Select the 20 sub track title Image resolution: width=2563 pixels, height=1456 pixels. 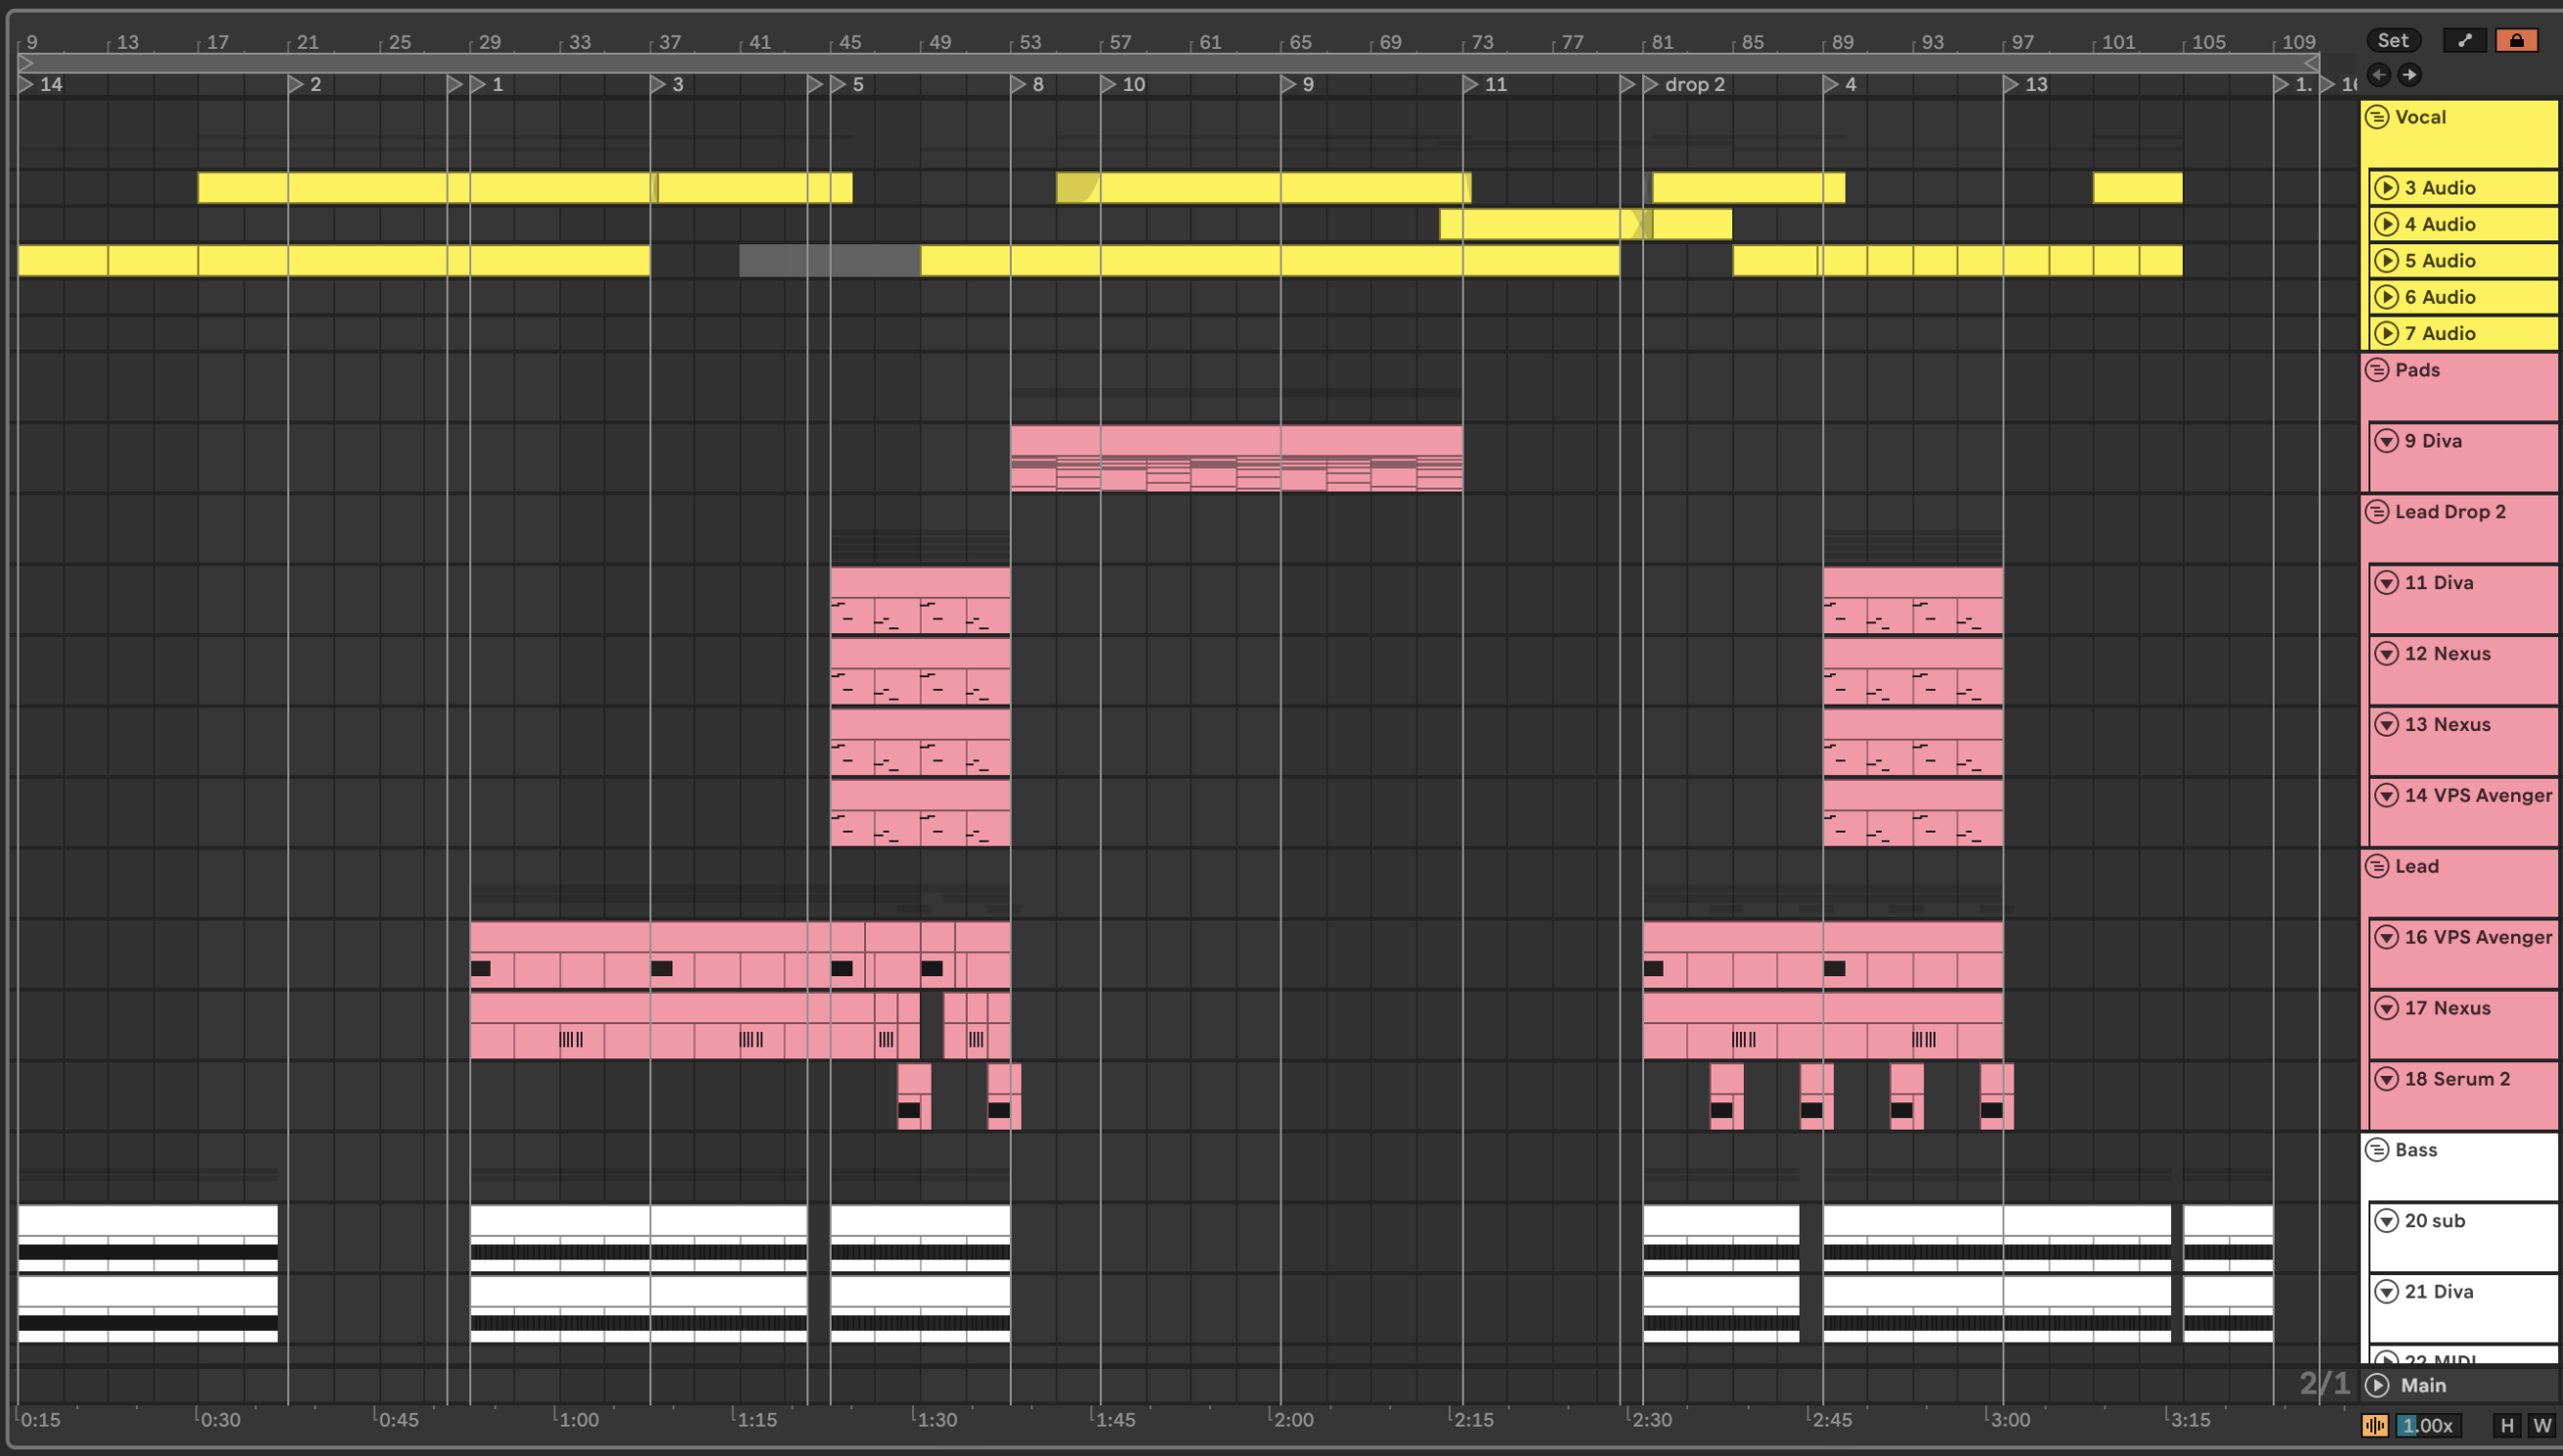tap(2435, 1222)
